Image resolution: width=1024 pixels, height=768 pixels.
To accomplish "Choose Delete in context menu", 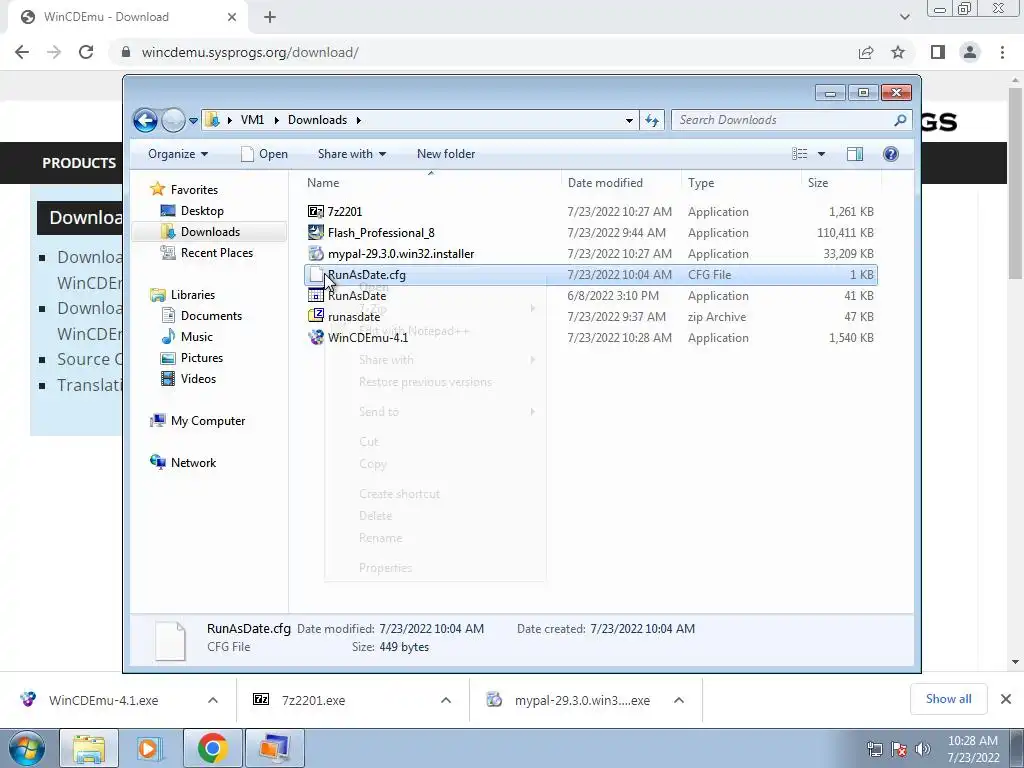I will [x=436, y=516].
